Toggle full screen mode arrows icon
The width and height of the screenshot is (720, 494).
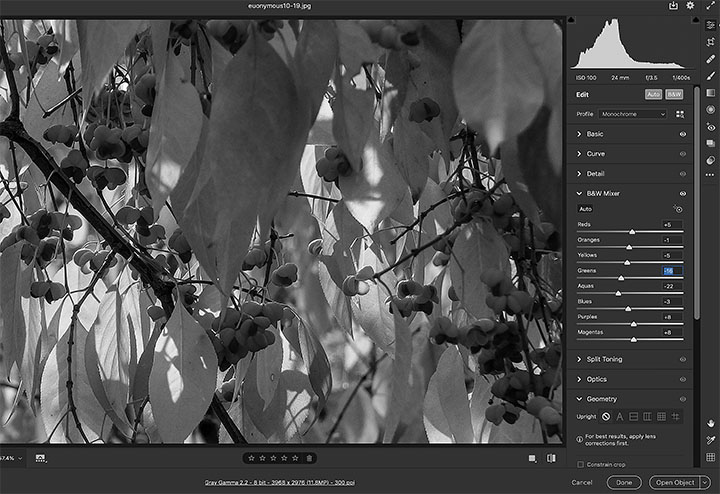[710, 6]
